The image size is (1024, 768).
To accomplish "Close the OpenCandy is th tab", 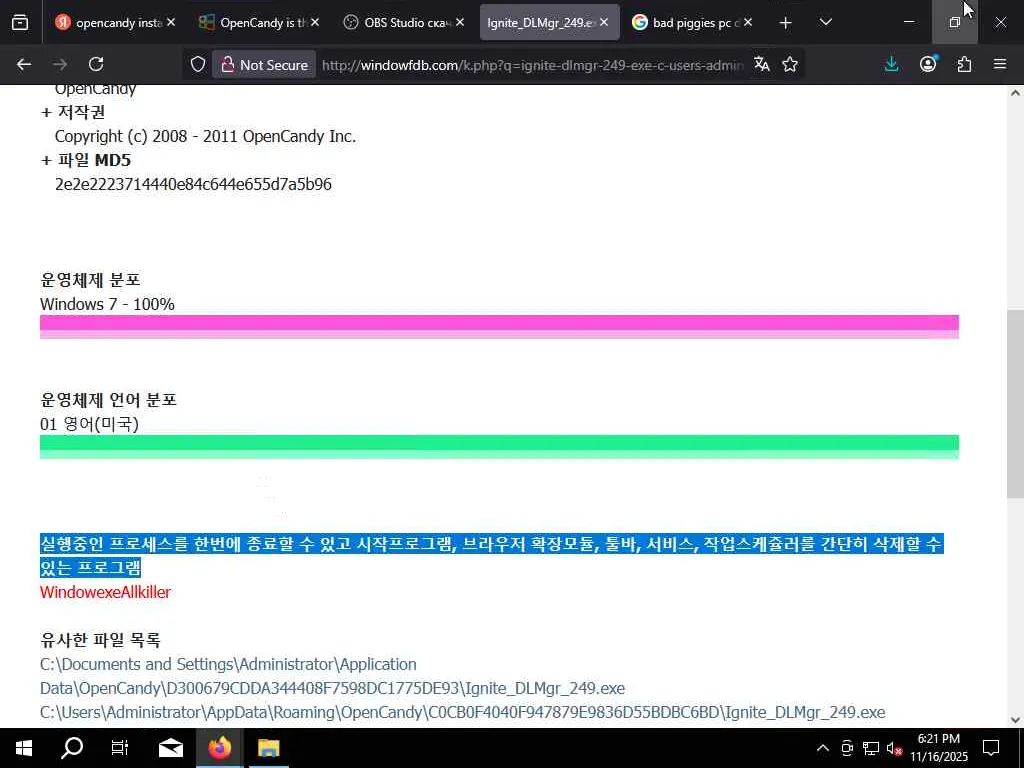I will [315, 22].
